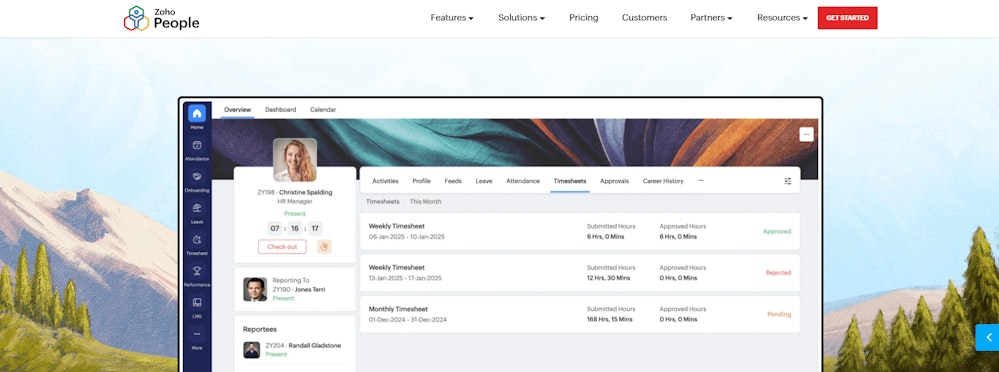Select the Activities tab
The height and width of the screenshot is (372, 999).
click(385, 181)
